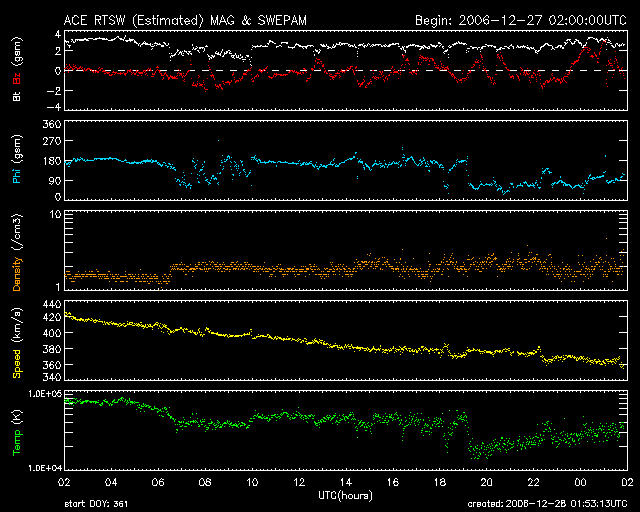Image resolution: width=640 pixels, height=512 pixels.
Task: Click the '180' tick on the Phi axis
Action: [x=52, y=161]
